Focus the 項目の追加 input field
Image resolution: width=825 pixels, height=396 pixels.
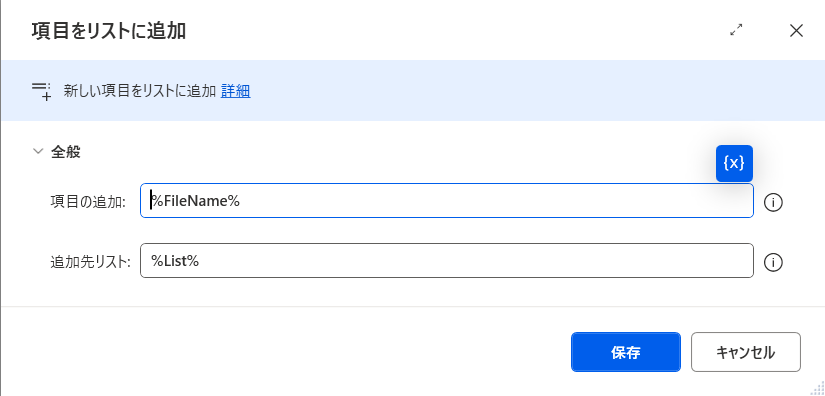tap(447, 200)
